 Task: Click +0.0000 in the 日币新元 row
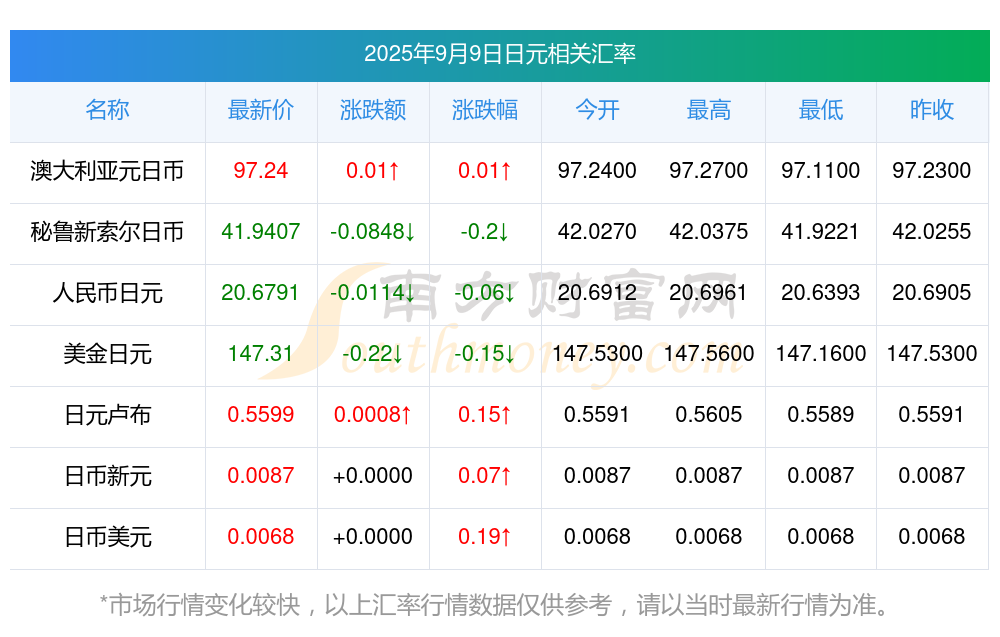(x=372, y=476)
